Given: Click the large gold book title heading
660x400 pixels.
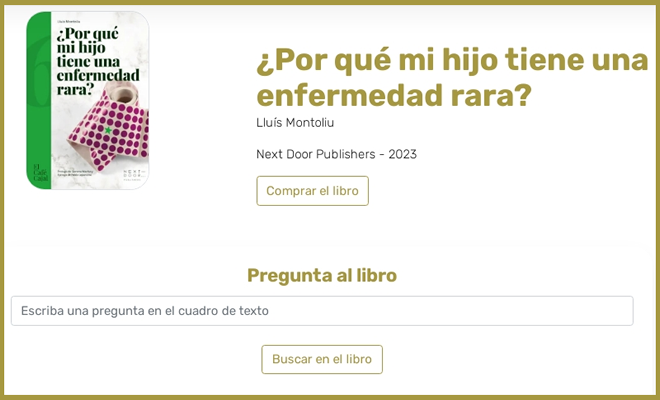Looking at the screenshot, I should (452, 77).
